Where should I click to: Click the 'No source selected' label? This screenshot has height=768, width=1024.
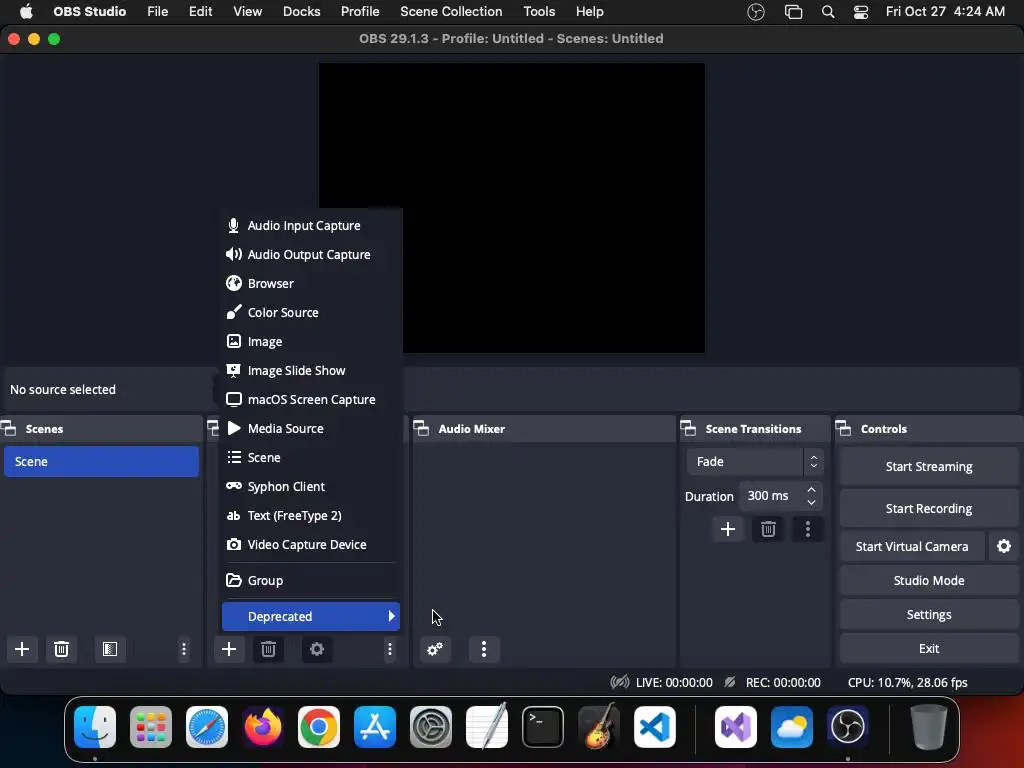pos(63,389)
